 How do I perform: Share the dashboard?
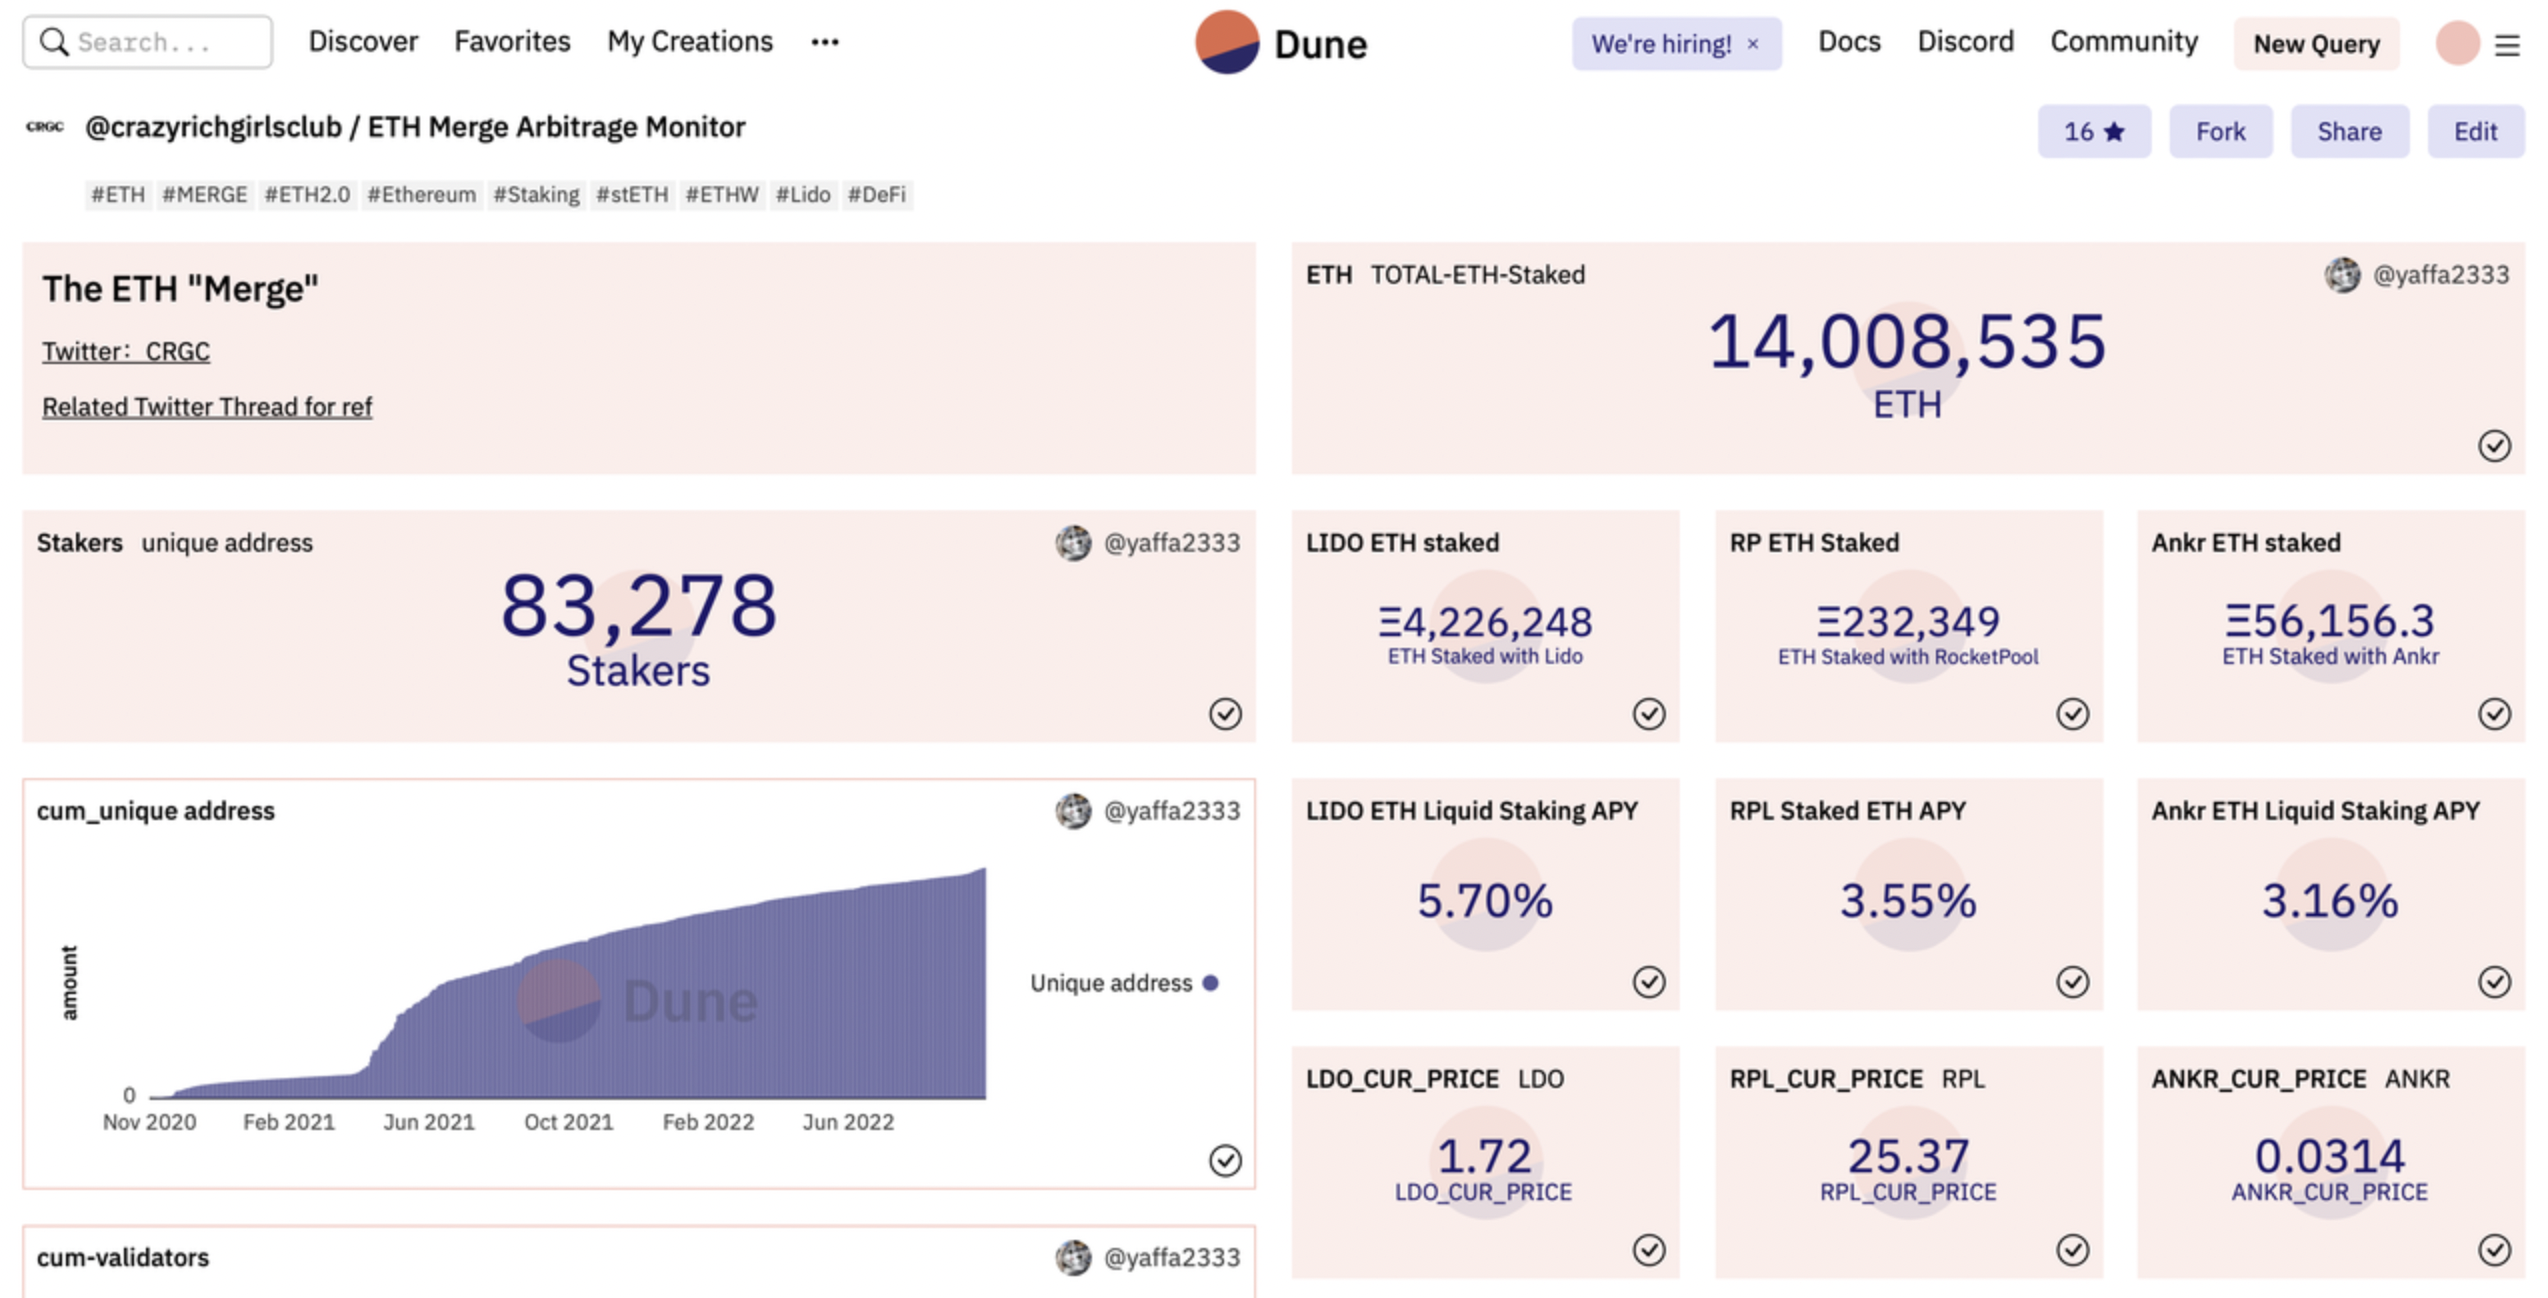pos(2349,131)
